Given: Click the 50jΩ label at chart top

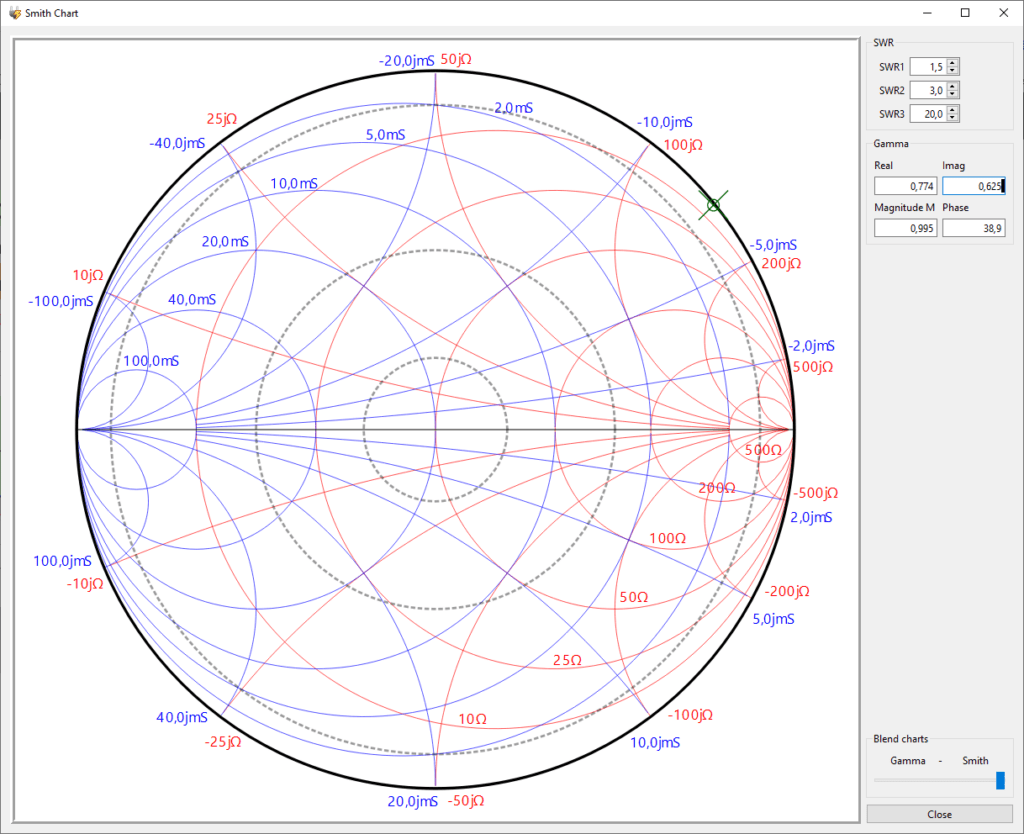Looking at the screenshot, I should (456, 59).
